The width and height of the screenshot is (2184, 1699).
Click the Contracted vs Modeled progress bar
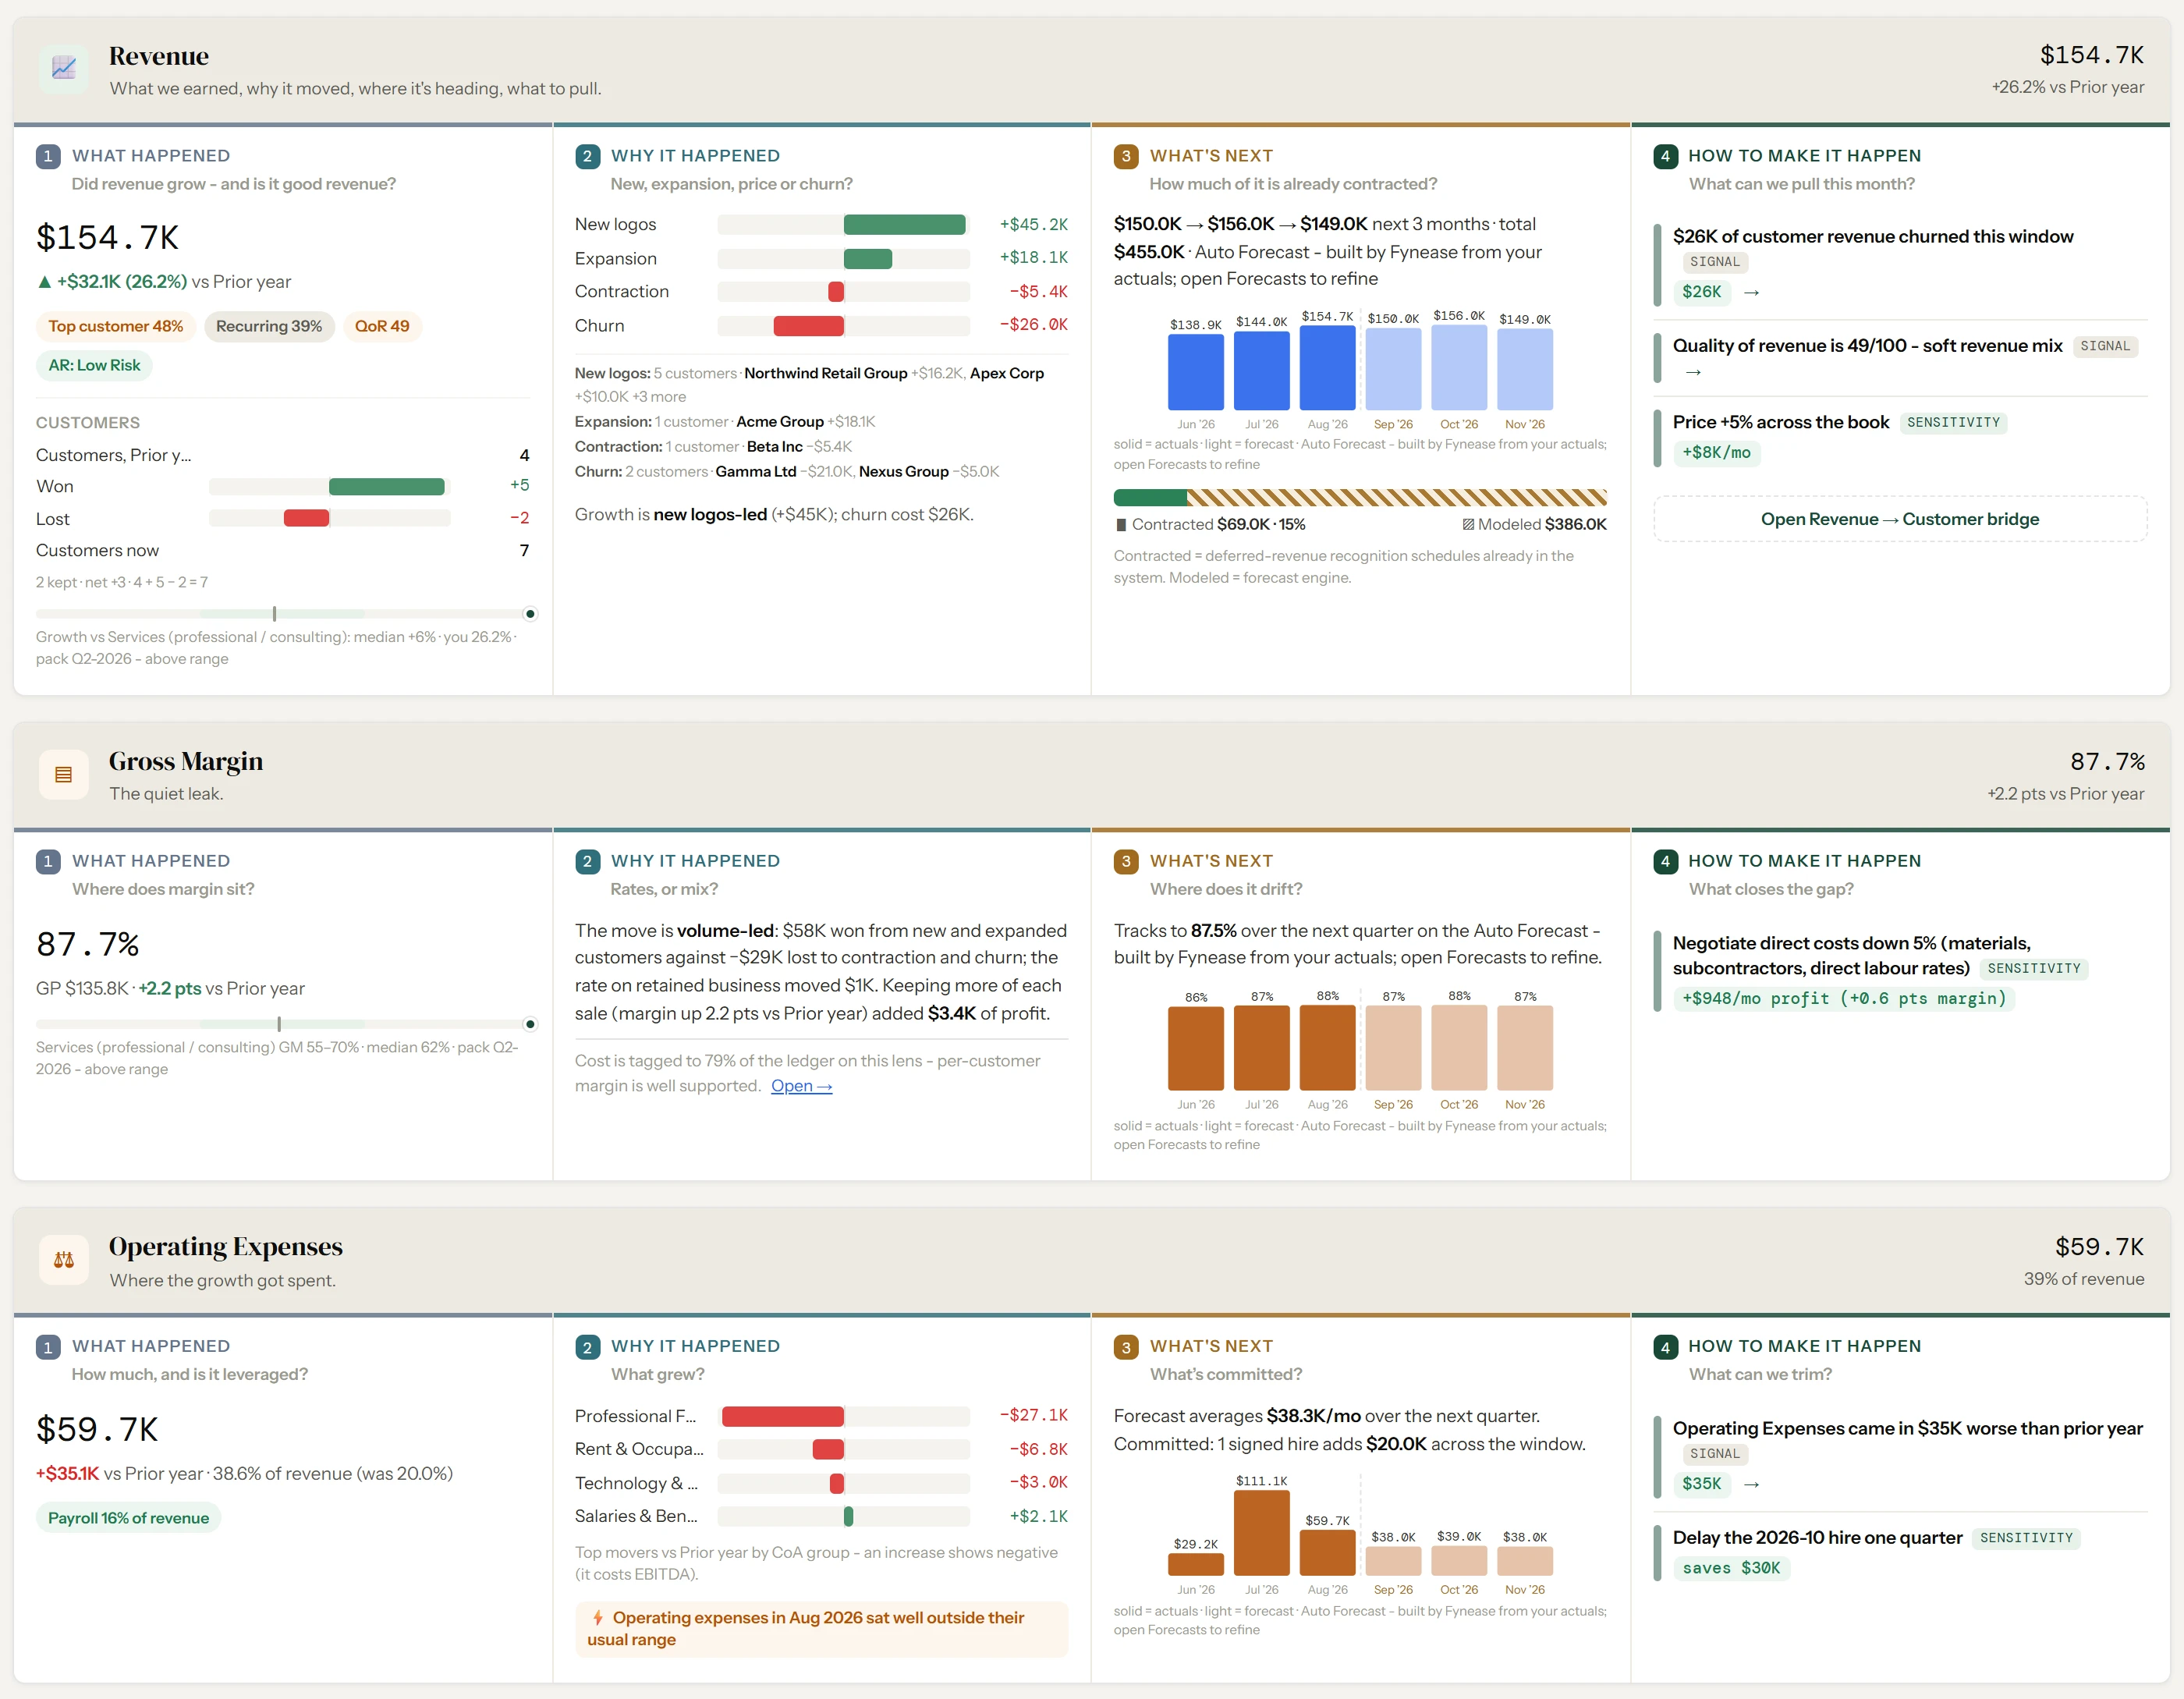(1360, 498)
